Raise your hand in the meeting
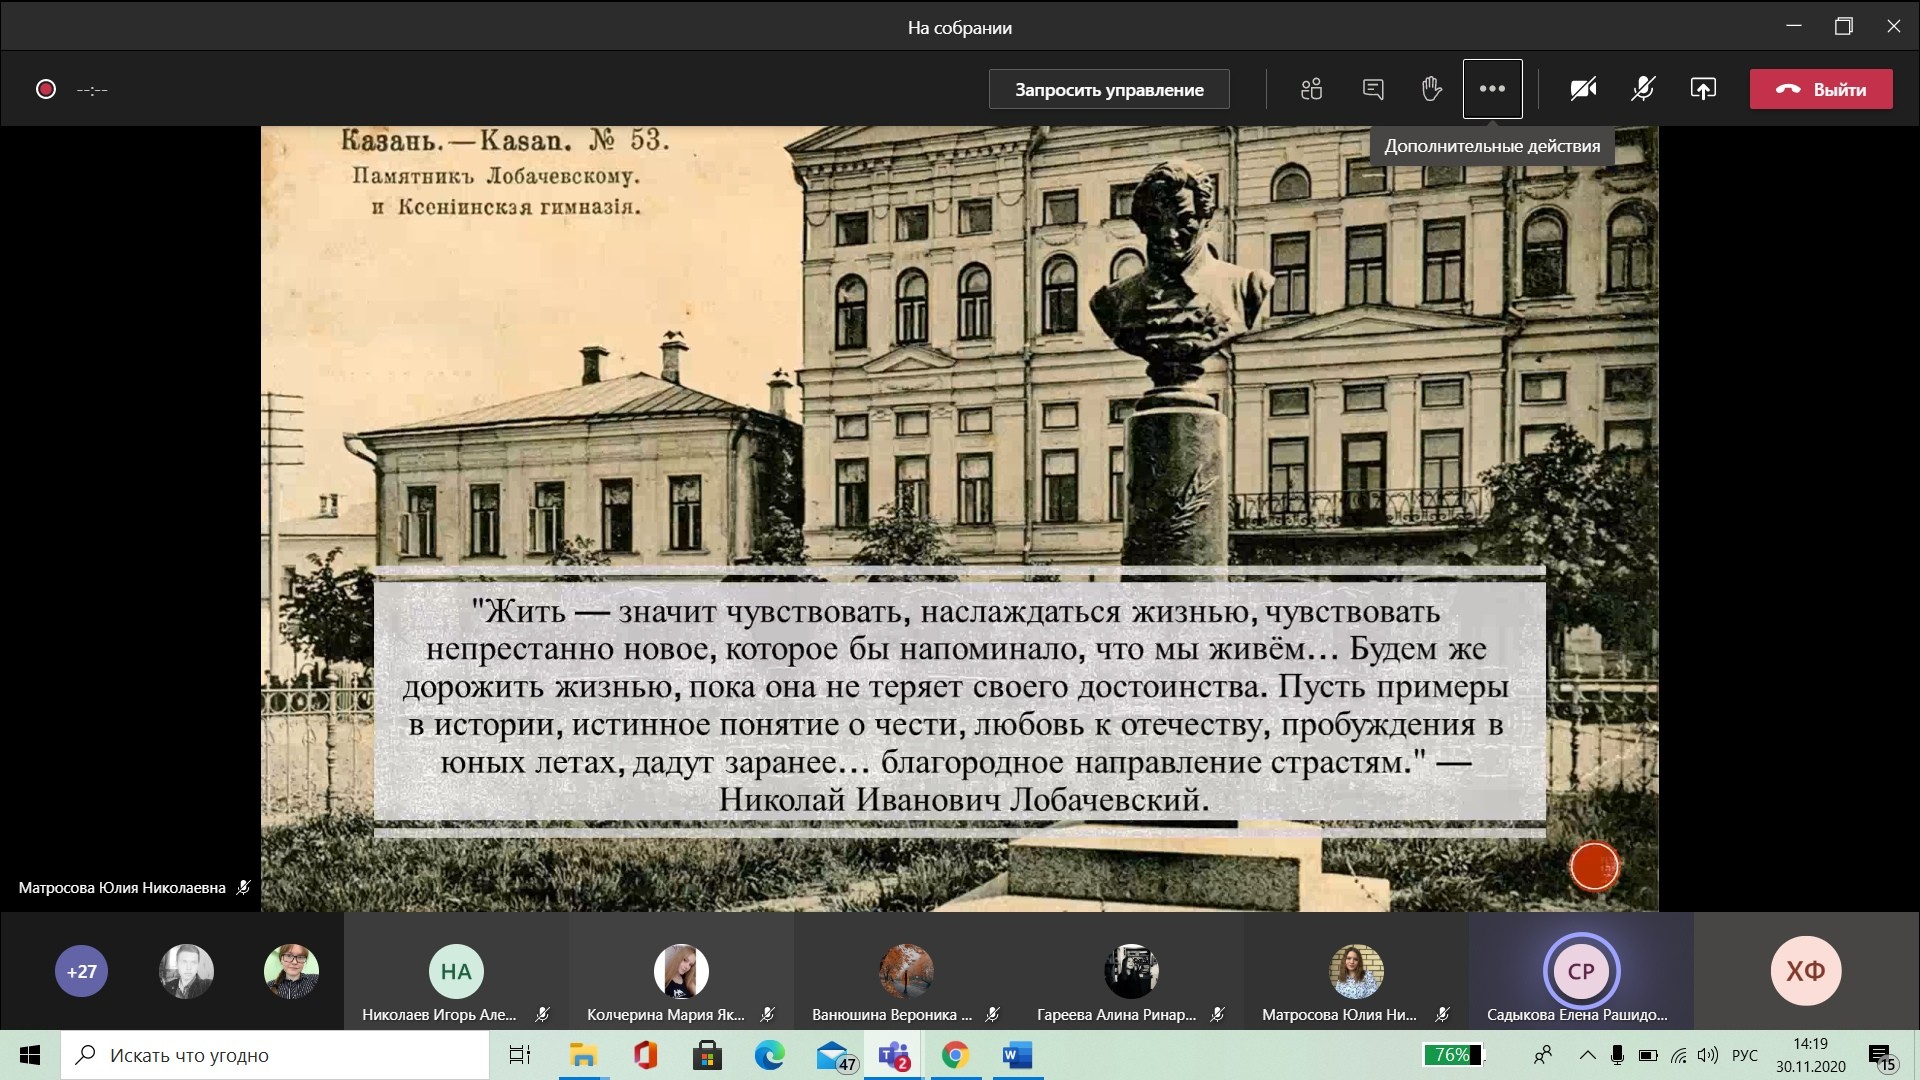The image size is (1920, 1080). click(1431, 88)
